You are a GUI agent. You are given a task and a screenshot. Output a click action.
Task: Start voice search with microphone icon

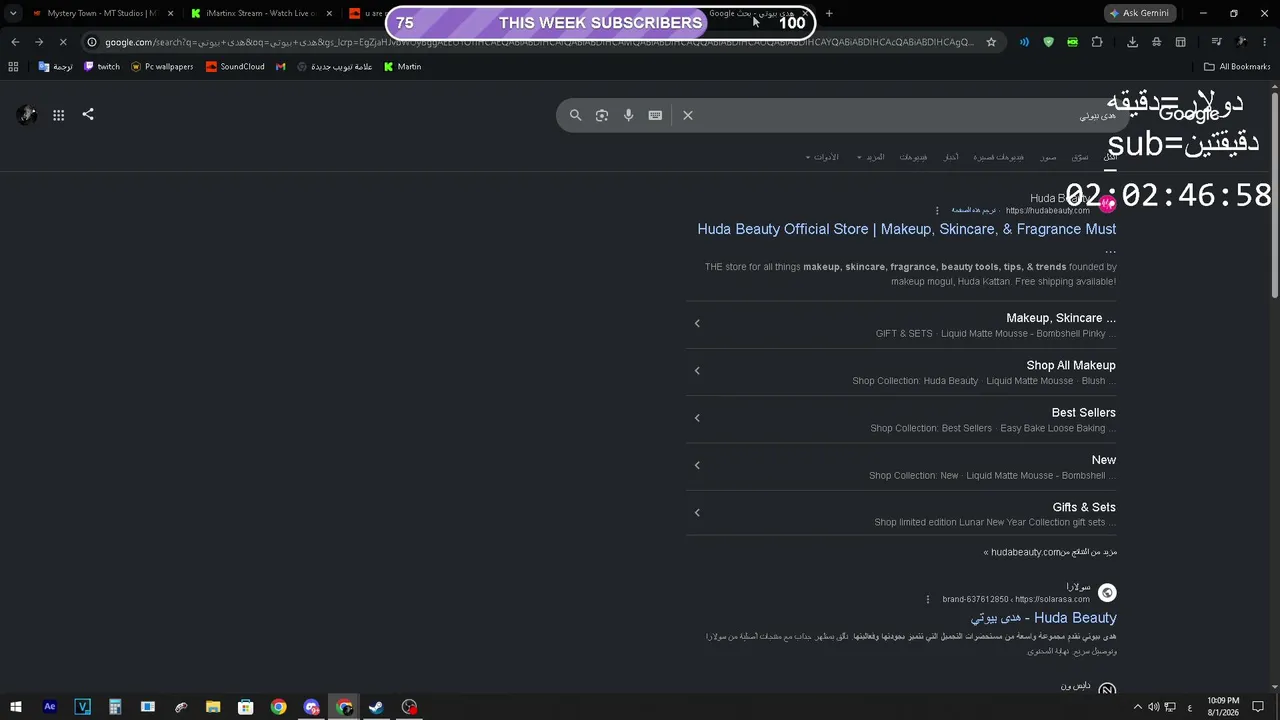pos(628,115)
